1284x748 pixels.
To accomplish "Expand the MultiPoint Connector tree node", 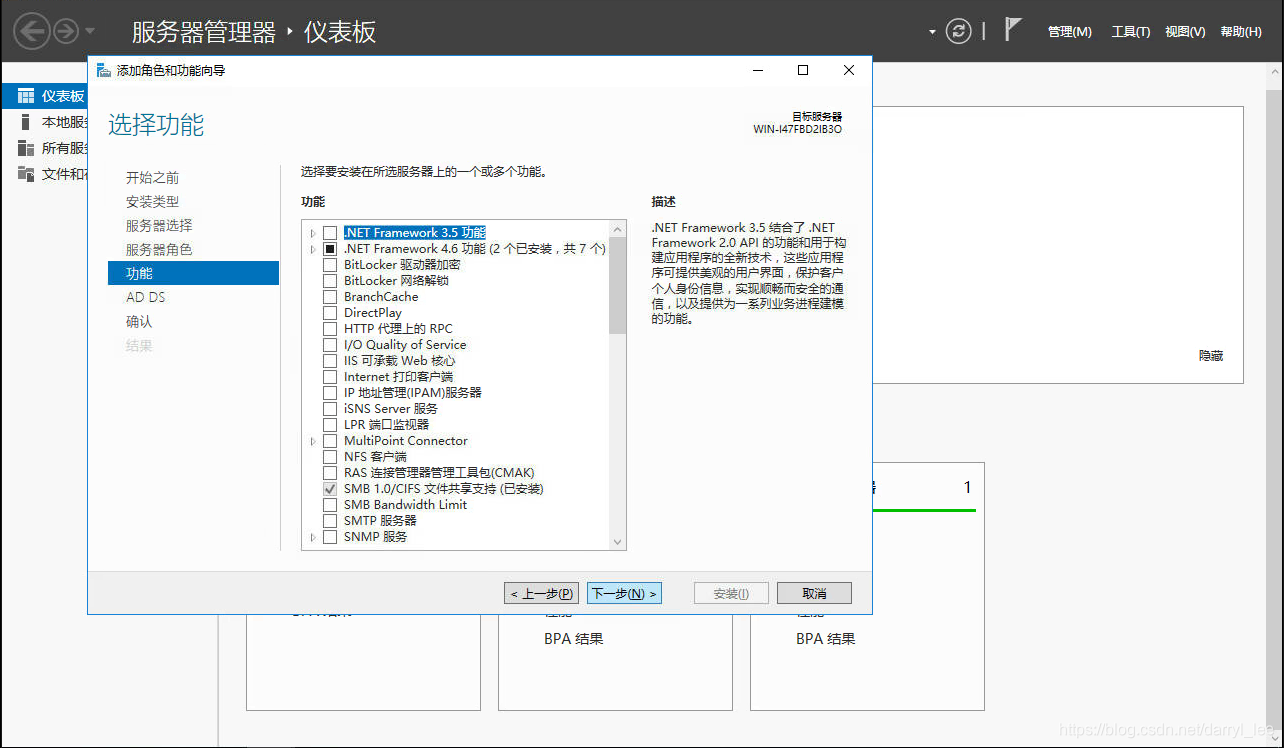I will (313, 441).
